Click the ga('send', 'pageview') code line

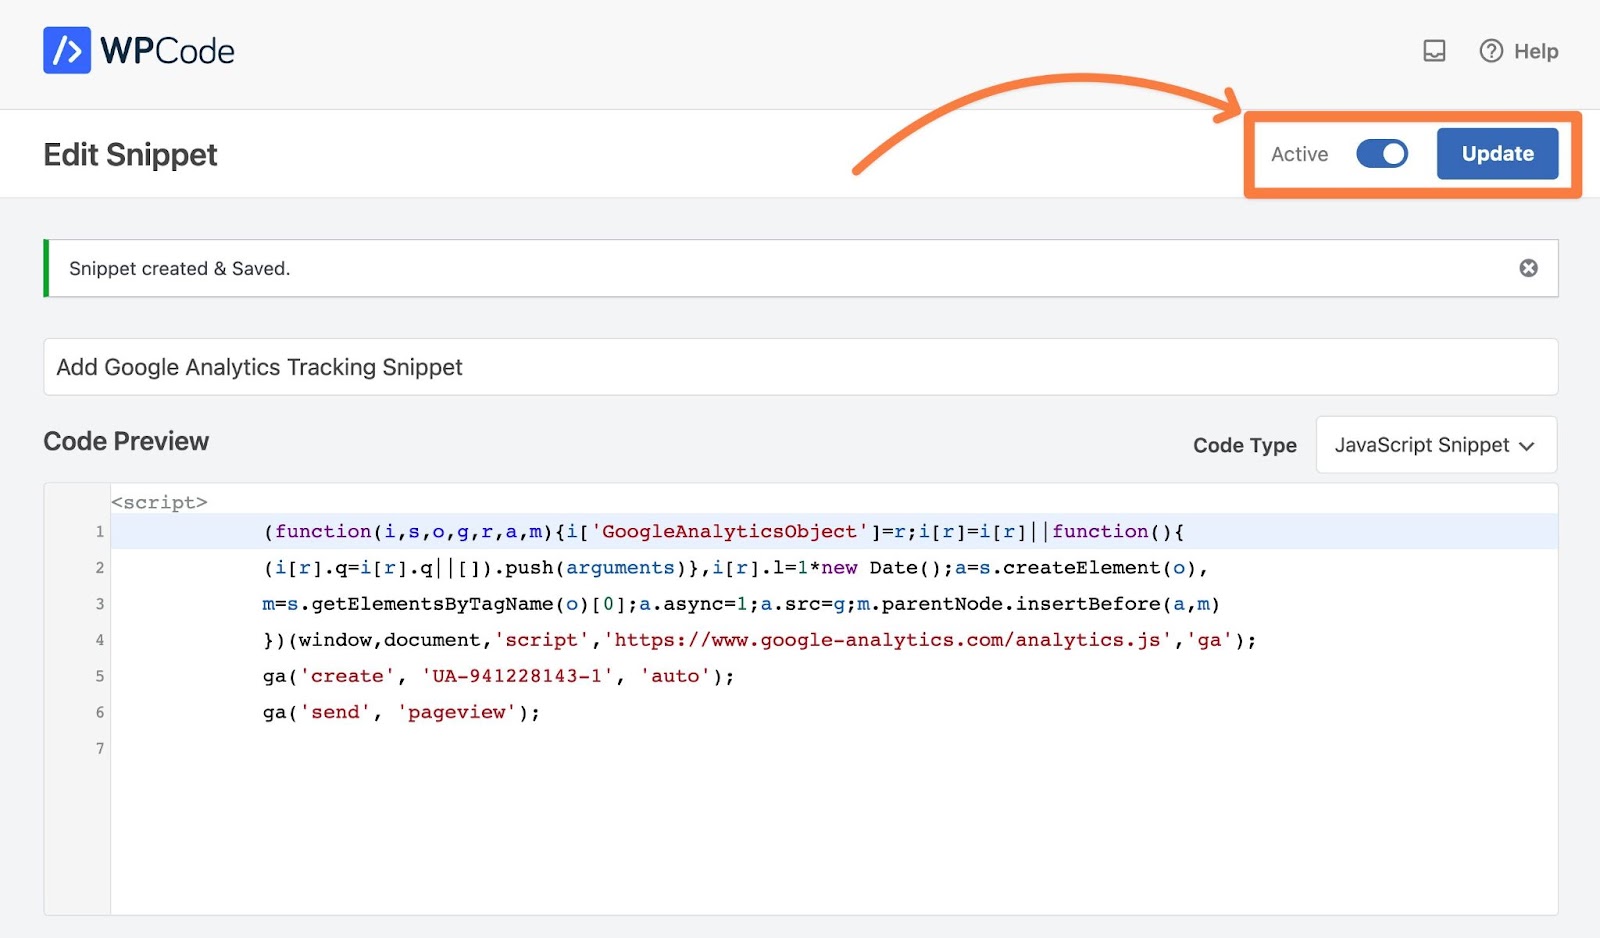[400, 712]
